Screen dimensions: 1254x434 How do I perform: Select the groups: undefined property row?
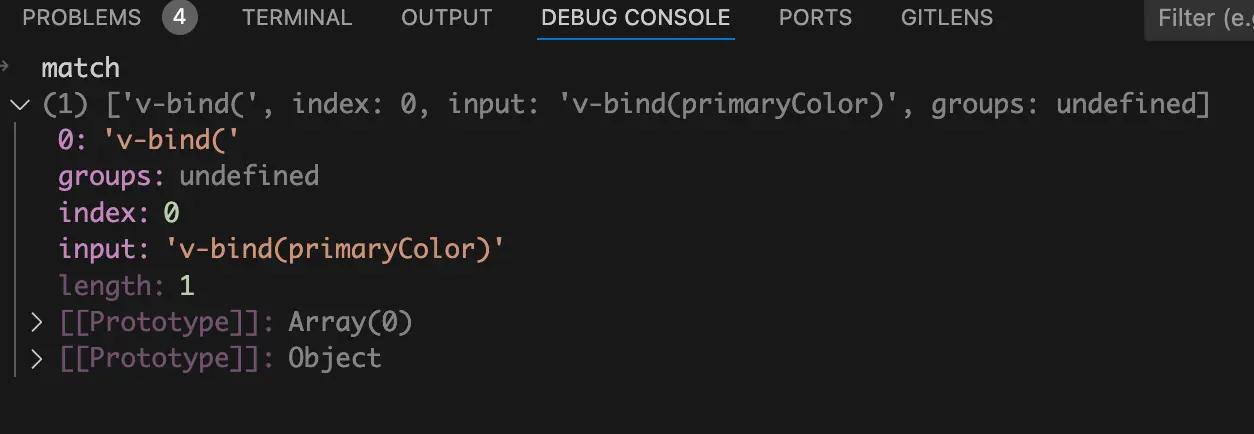(188, 177)
